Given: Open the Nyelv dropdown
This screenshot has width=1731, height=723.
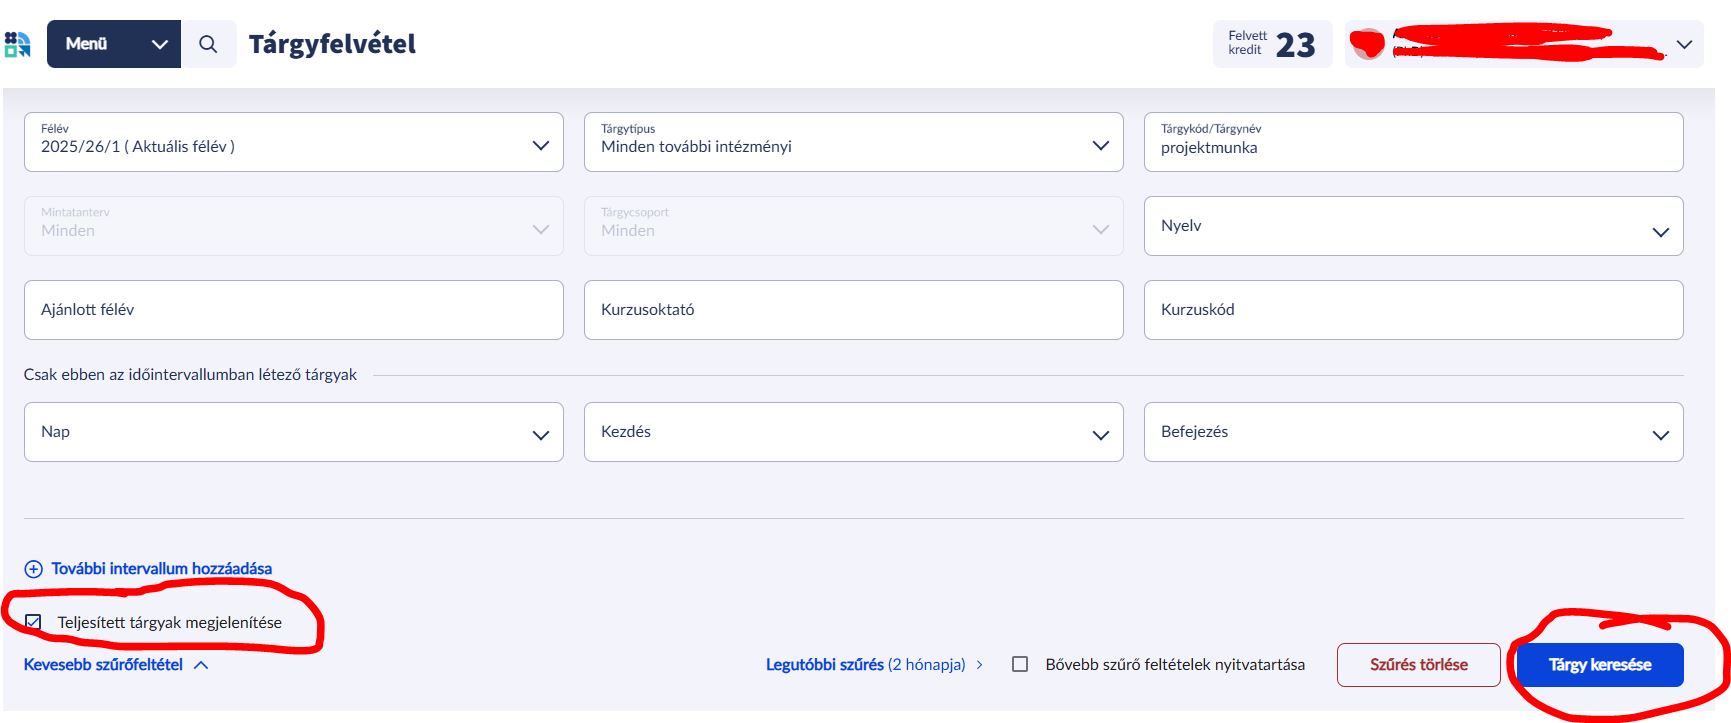Looking at the screenshot, I should click(x=1412, y=226).
